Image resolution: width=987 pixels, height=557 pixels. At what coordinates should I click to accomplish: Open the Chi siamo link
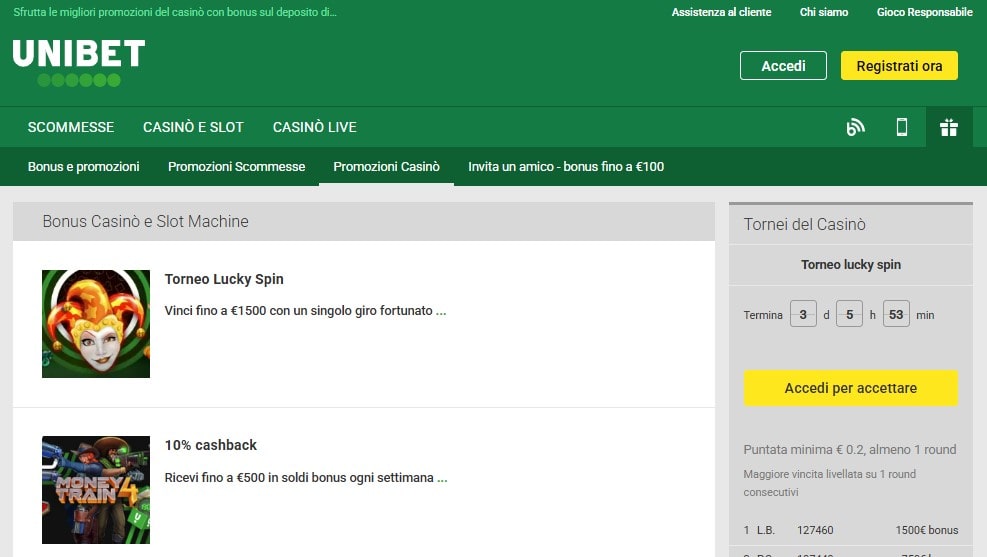tap(823, 12)
